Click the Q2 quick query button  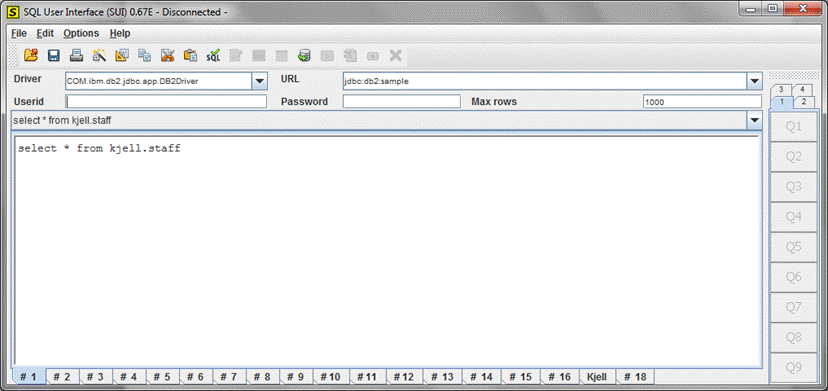click(x=794, y=156)
